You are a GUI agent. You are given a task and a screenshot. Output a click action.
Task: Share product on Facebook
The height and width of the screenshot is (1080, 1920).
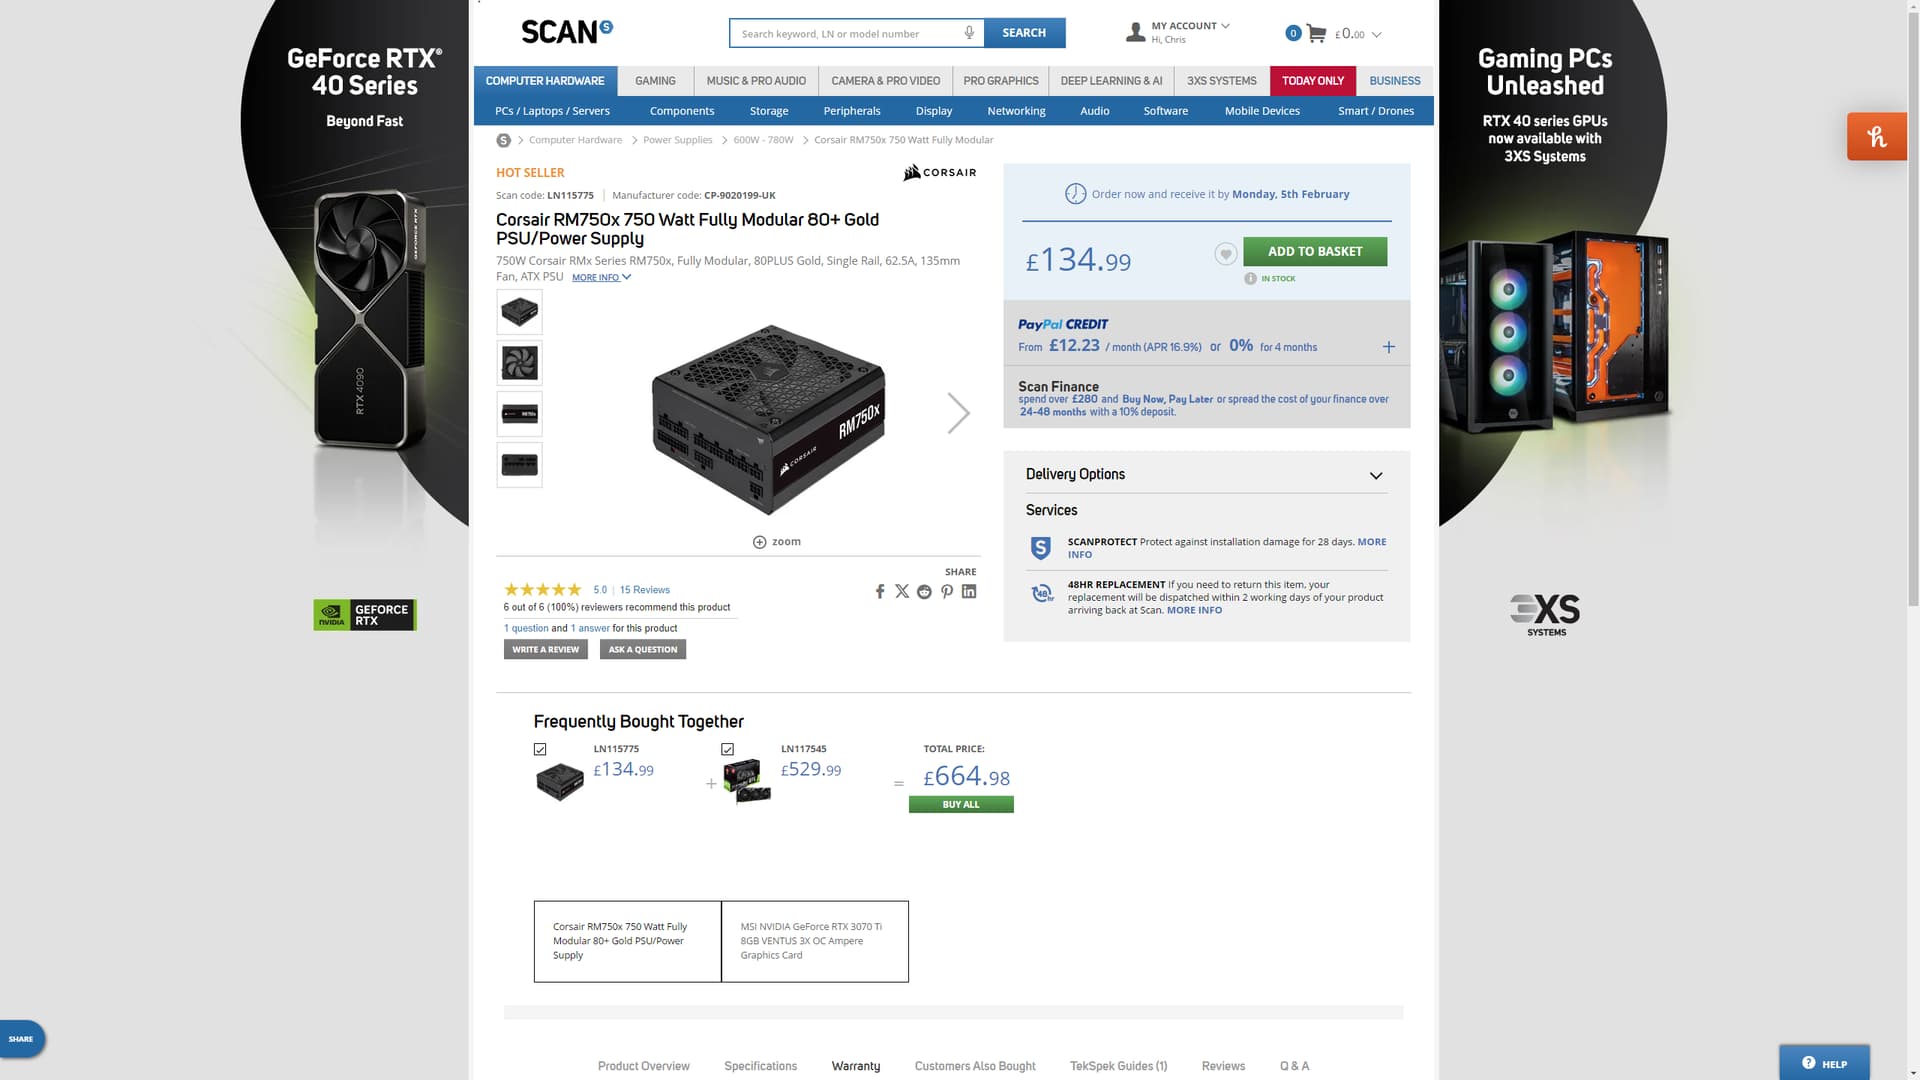pyautogui.click(x=880, y=591)
